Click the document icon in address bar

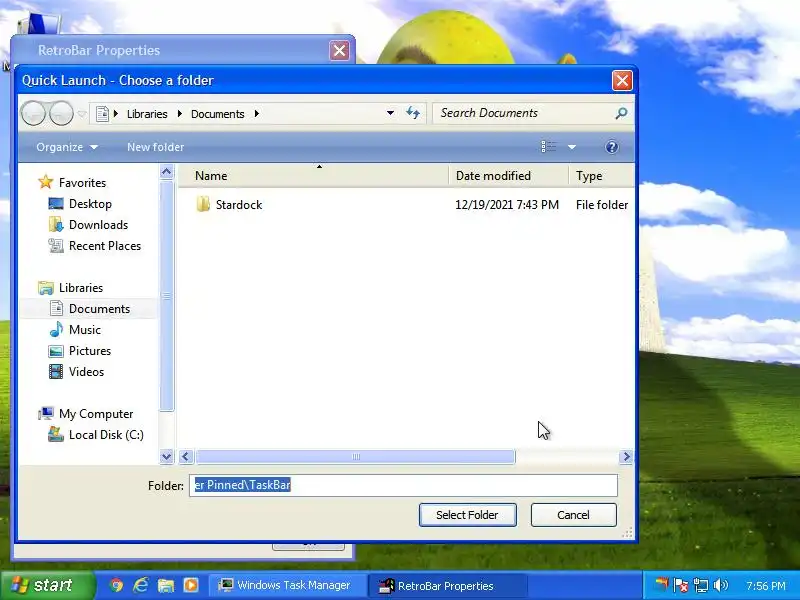pyautogui.click(x=103, y=113)
